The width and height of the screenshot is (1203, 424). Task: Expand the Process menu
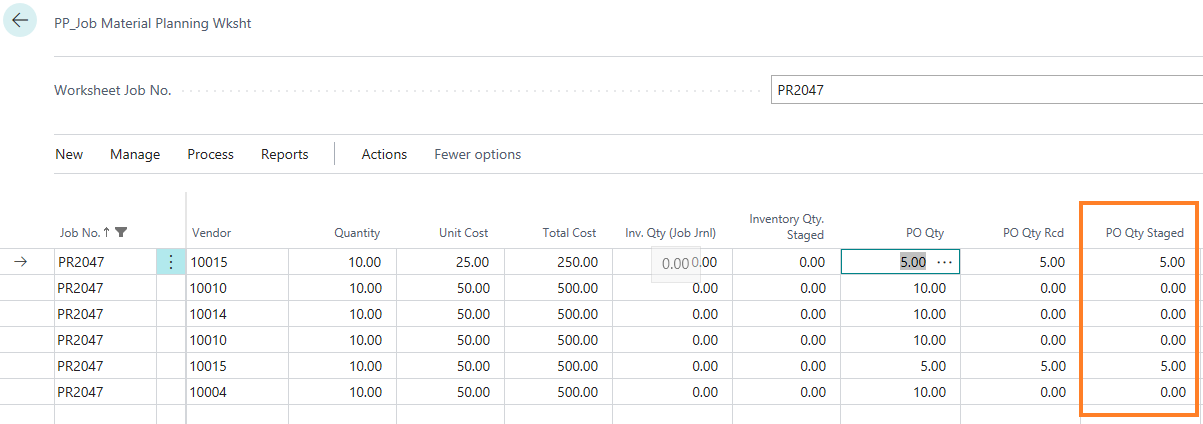210,154
